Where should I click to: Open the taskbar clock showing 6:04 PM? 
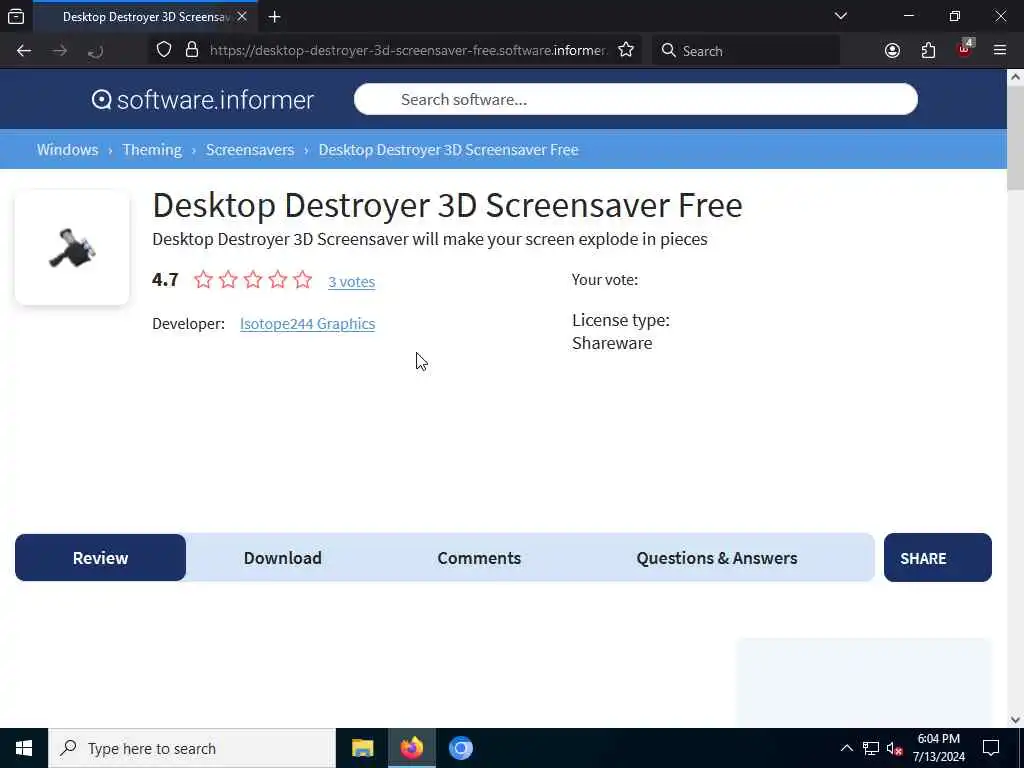coord(938,748)
